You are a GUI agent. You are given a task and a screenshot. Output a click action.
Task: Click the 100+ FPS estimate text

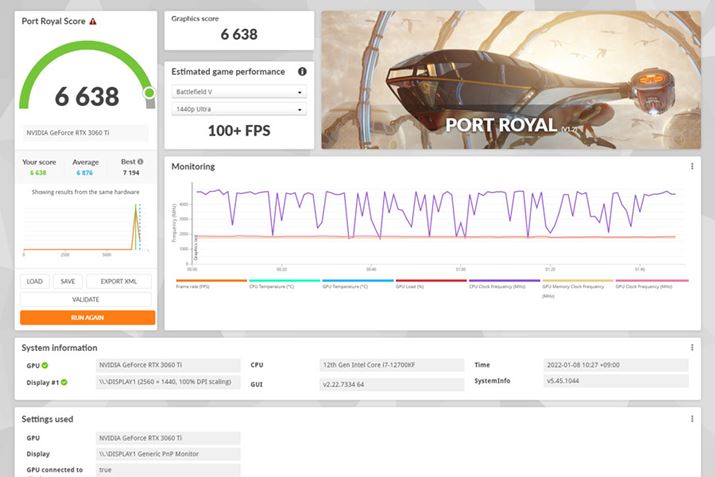[x=239, y=131]
